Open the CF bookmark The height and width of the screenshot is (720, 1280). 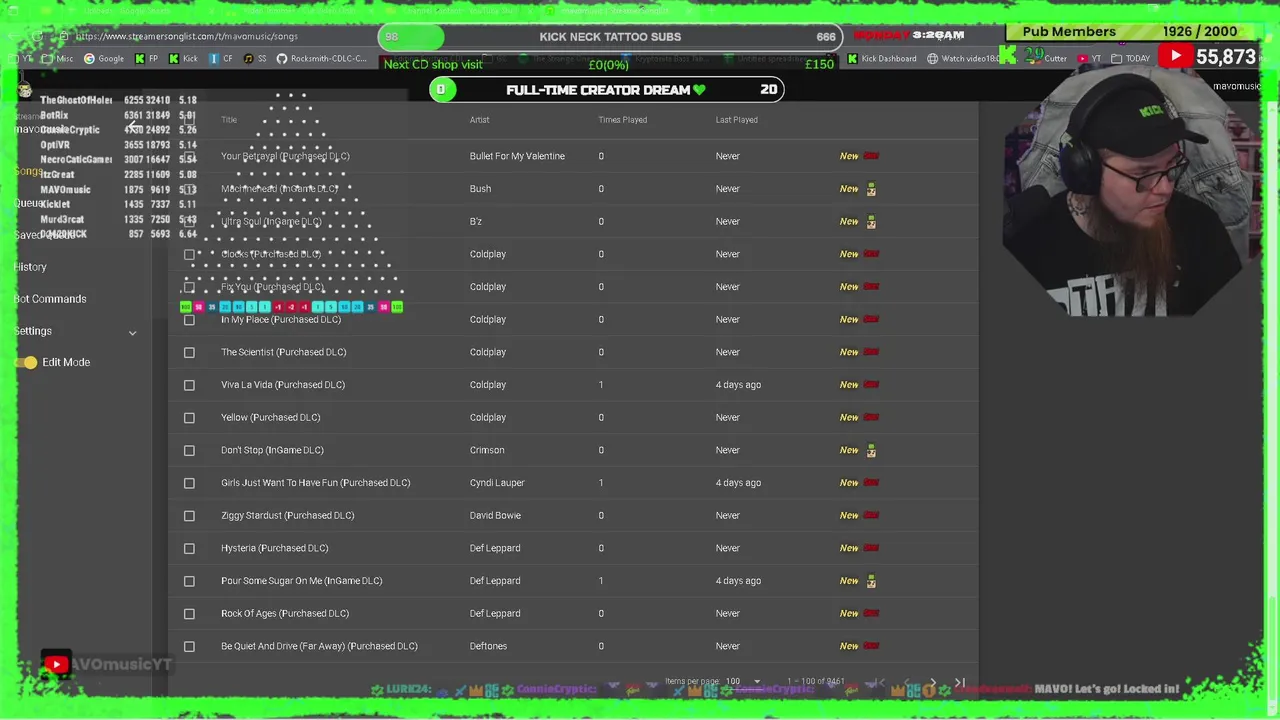click(x=221, y=59)
